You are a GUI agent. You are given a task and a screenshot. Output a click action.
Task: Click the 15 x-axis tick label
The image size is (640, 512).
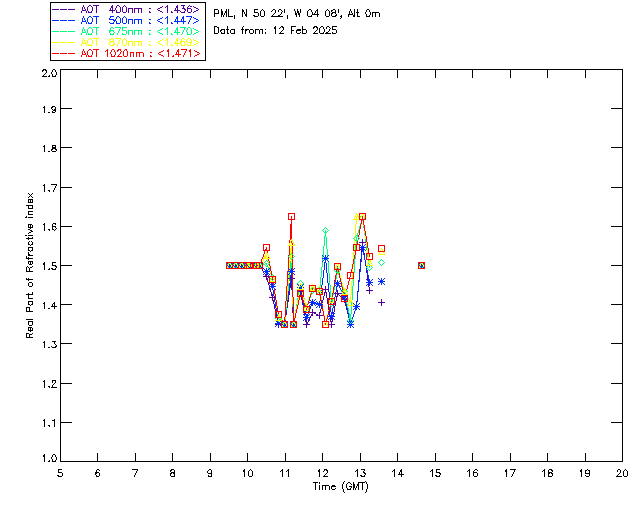point(435,473)
